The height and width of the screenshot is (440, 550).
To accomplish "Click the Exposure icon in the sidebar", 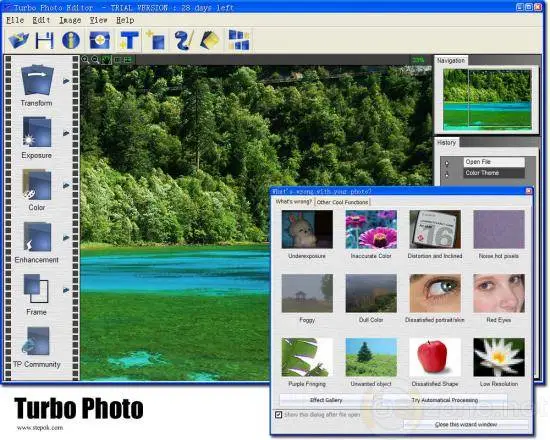I will [x=37, y=132].
